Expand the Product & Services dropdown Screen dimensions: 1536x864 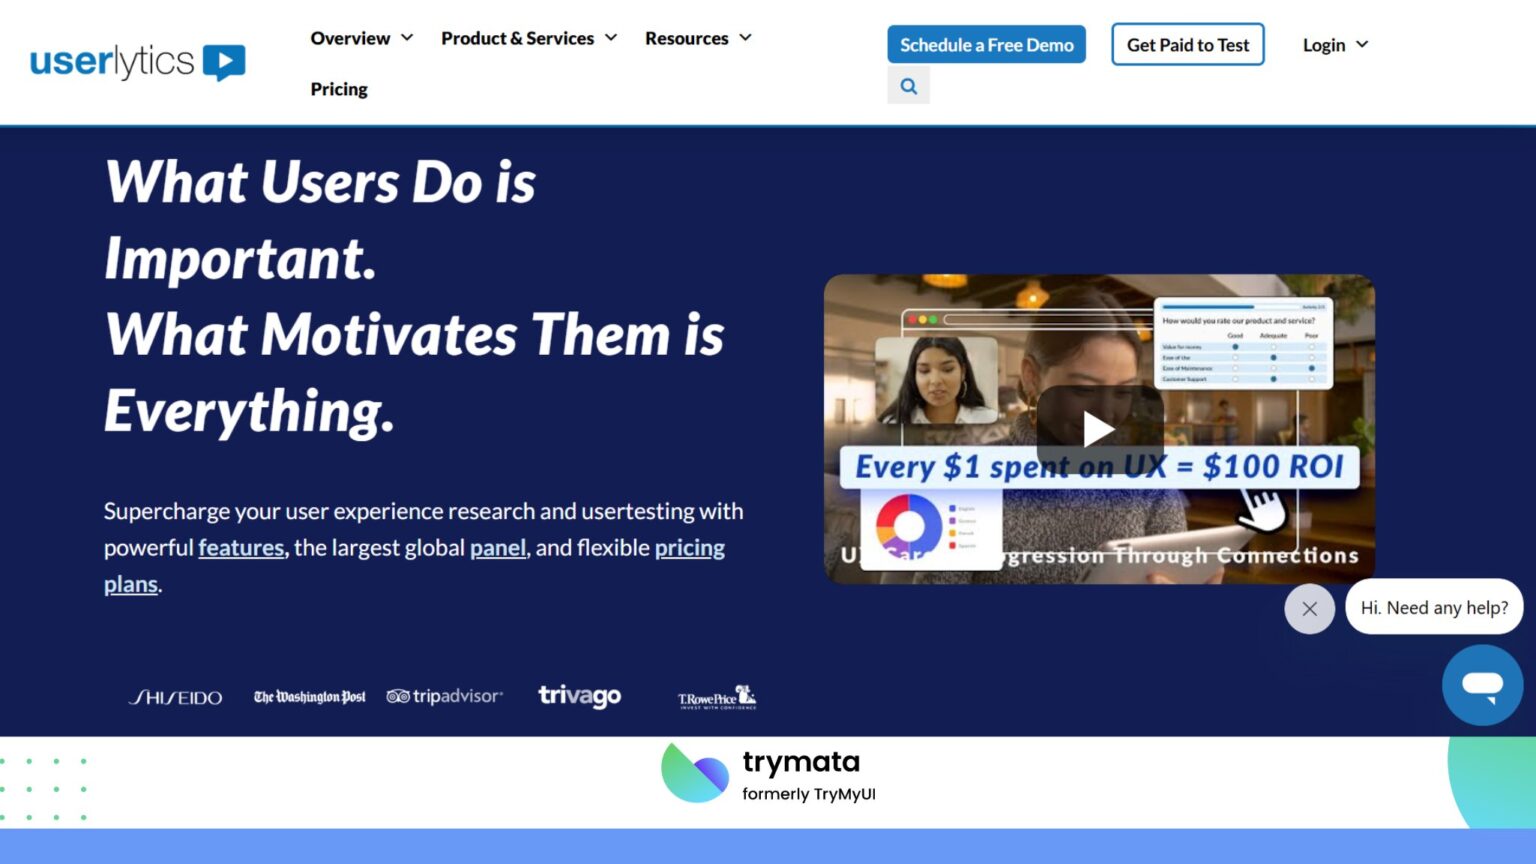click(528, 38)
